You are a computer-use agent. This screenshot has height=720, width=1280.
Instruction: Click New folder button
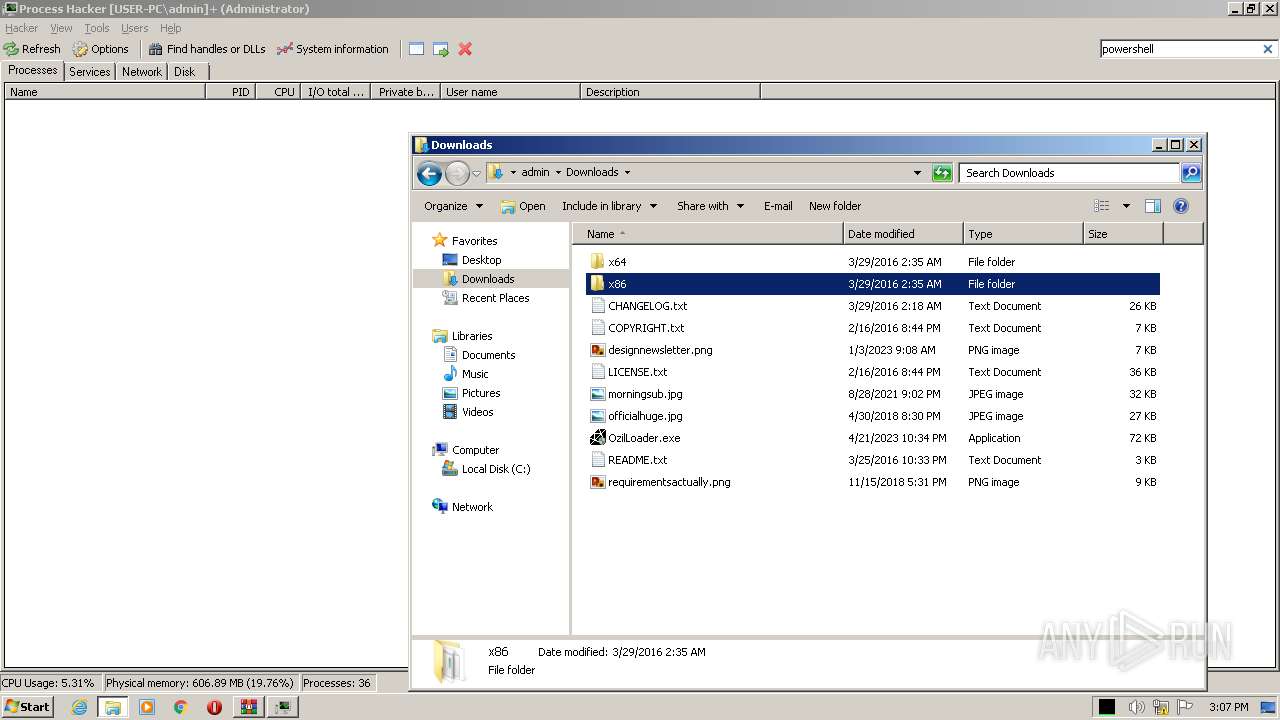(x=835, y=206)
